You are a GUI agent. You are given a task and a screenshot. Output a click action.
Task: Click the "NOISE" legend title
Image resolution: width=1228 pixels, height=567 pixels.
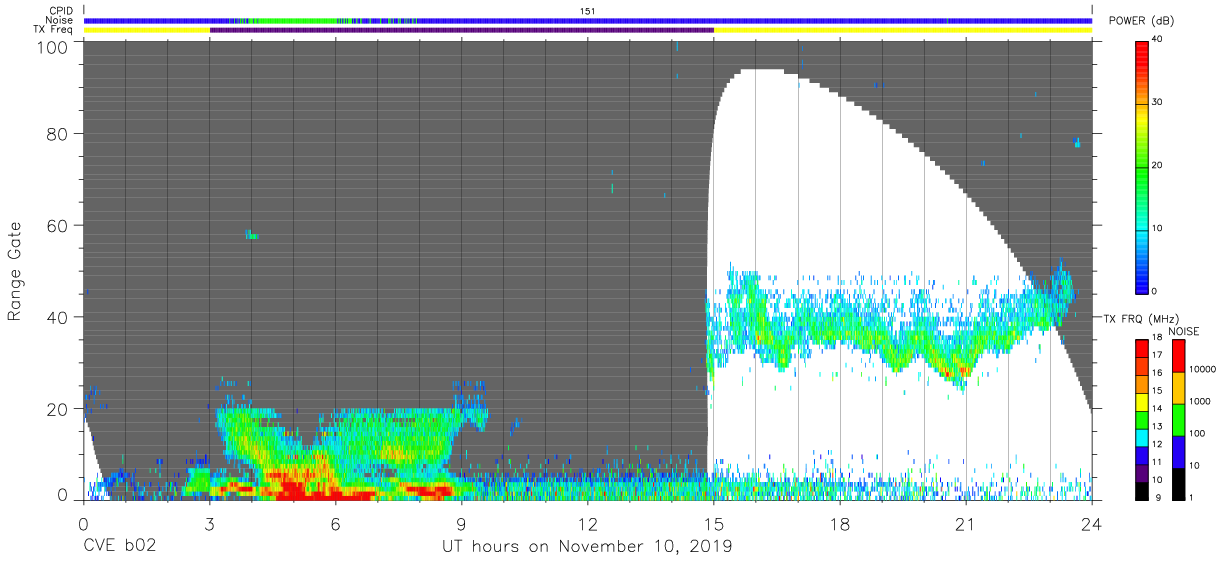point(1184,331)
